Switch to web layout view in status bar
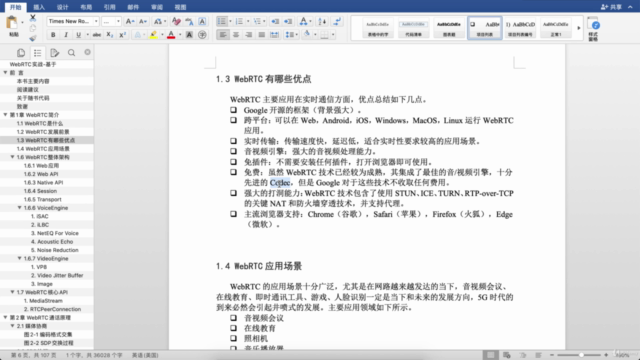This screenshot has width=640, height=360. point(507,355)
